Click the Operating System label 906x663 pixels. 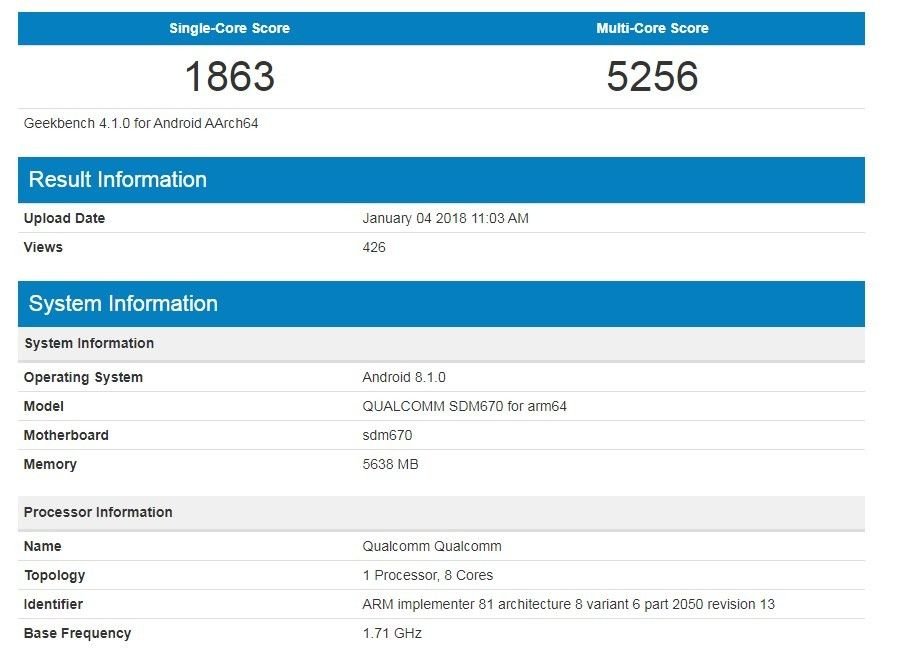(x=83, y=377)
